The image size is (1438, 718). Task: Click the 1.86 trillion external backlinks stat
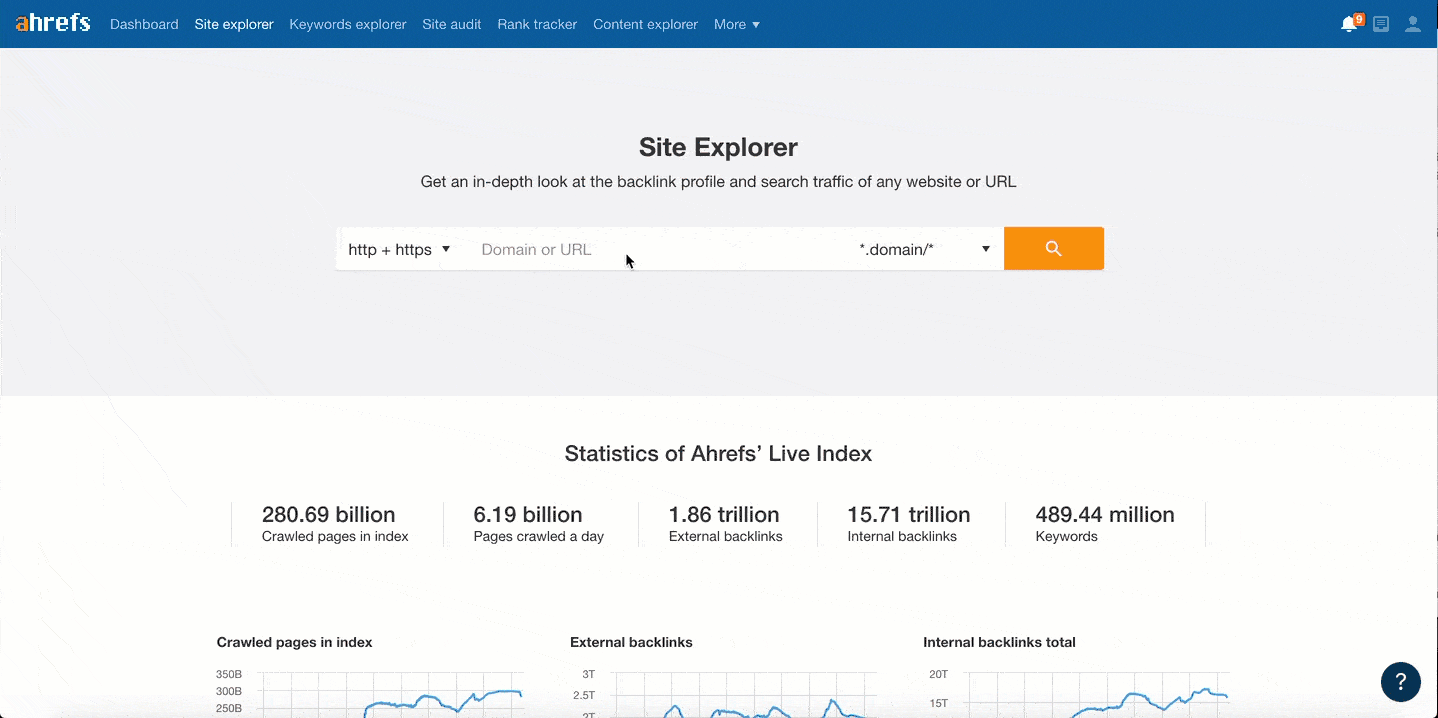(x=725, y=524)
